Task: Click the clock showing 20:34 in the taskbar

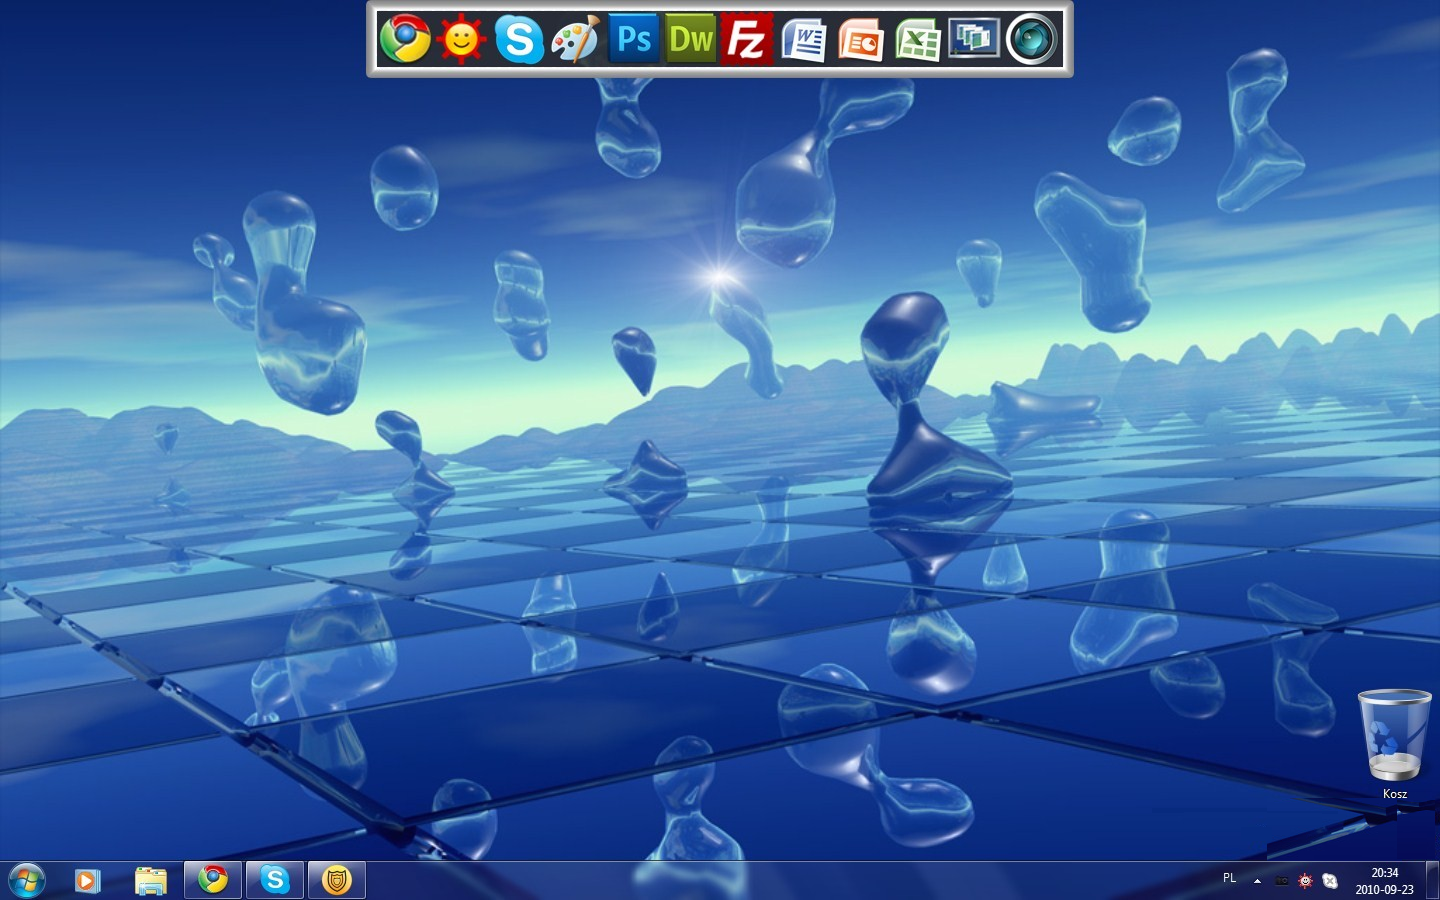Action: [1384, 881]
